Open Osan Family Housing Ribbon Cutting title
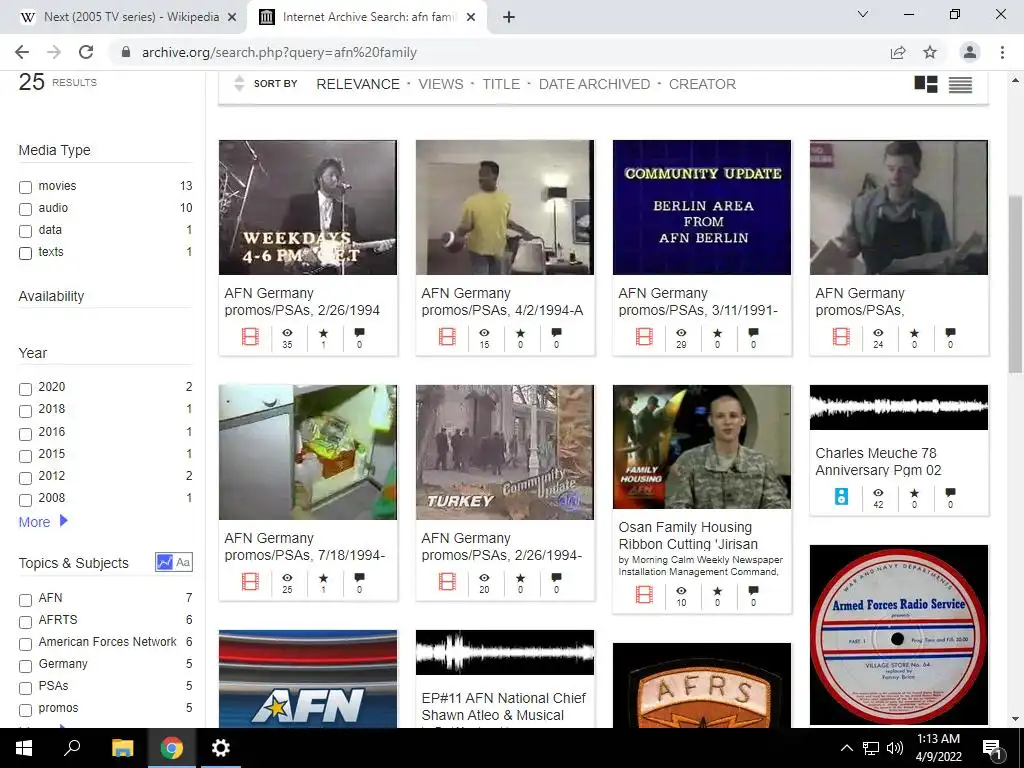 (688, 536)
